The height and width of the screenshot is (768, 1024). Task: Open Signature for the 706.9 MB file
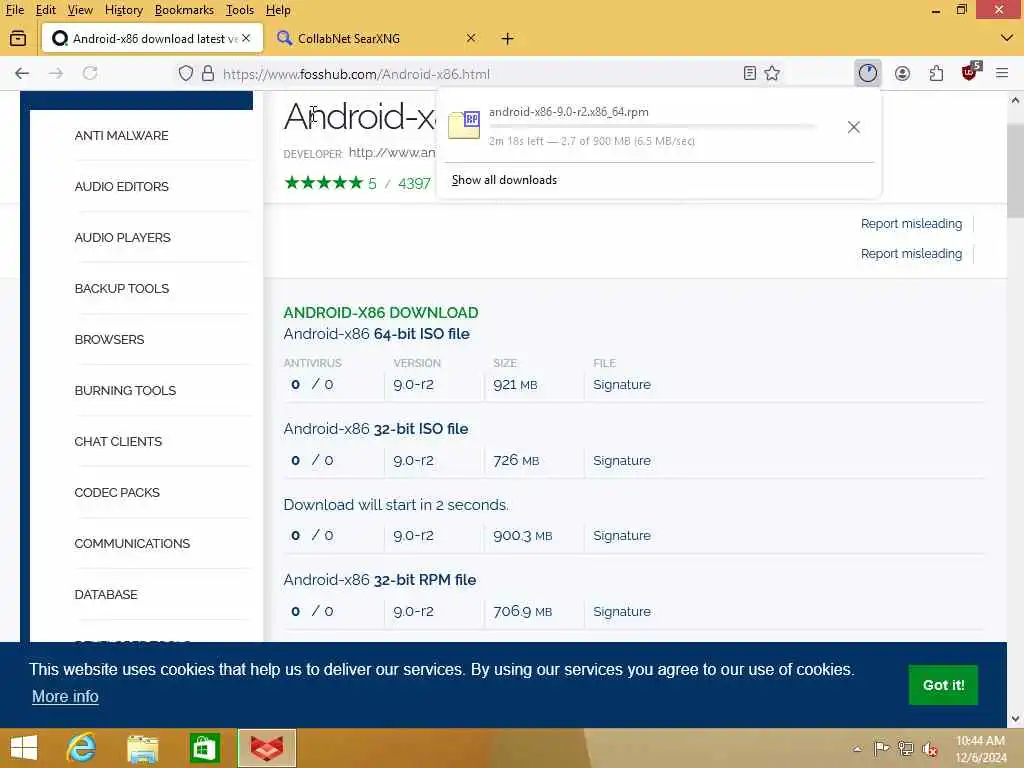(622, 611)
